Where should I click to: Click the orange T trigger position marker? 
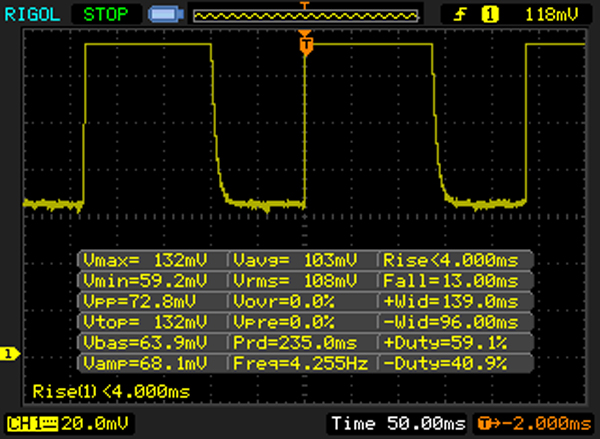[x=305, y=44]
